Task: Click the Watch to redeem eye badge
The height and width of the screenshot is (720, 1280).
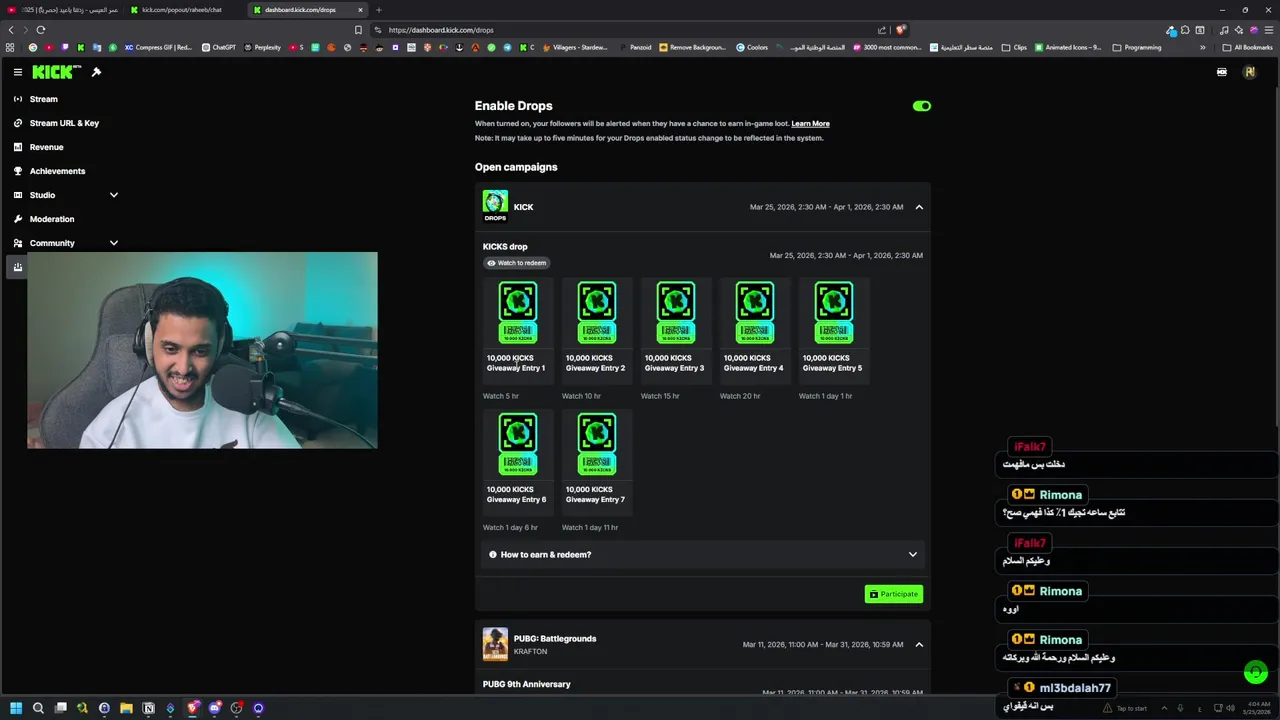Action: tap(517, 263)
